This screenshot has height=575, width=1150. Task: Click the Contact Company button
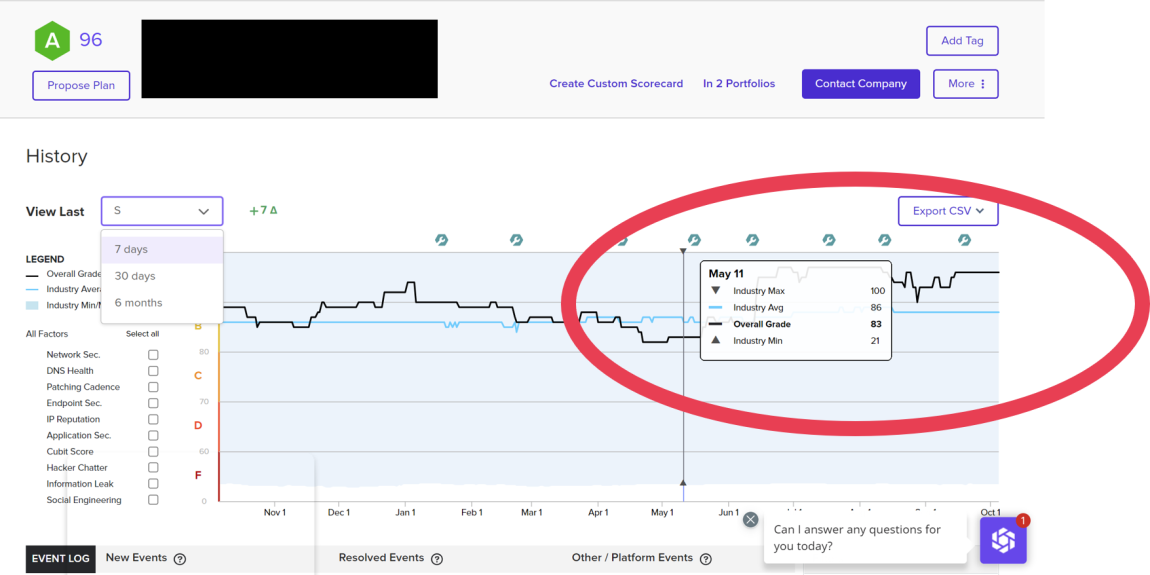[x=860, y=84]
